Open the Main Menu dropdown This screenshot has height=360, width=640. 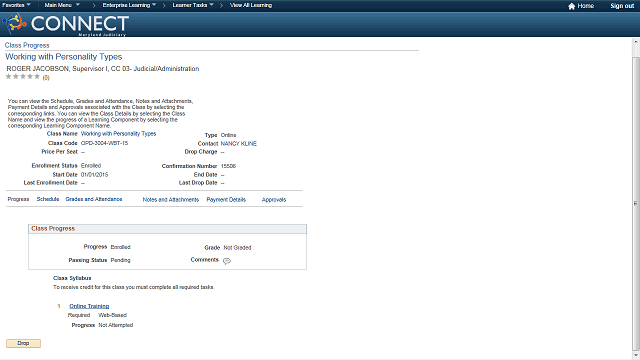(x=62, y=5)
